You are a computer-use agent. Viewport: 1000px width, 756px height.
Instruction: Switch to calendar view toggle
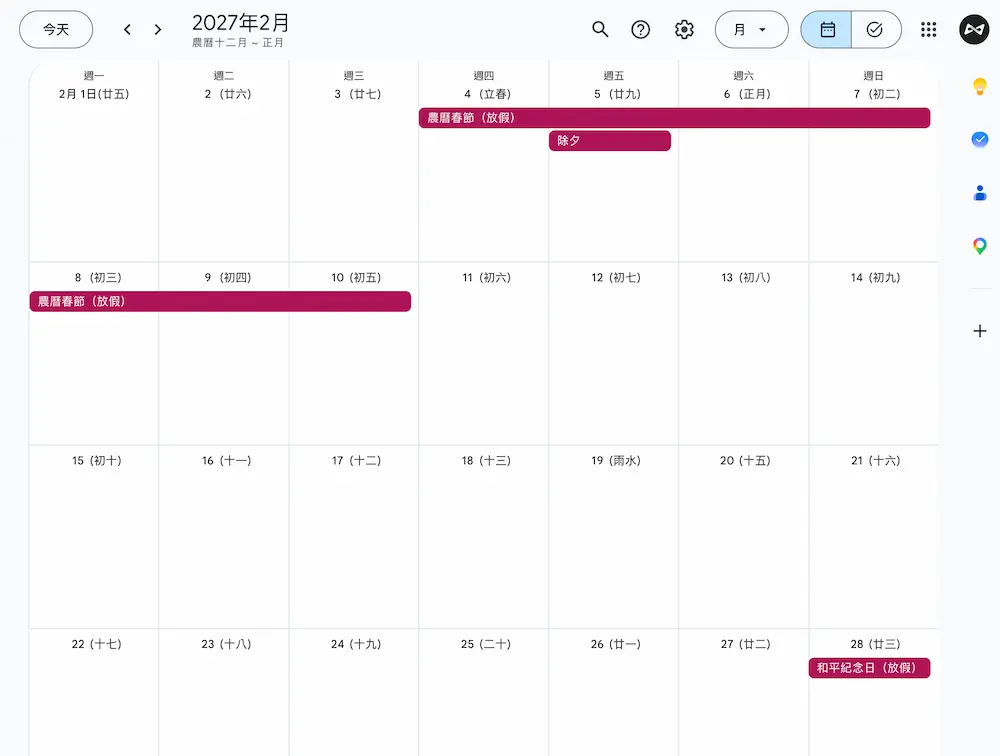pyautogui.click(x=827, y=29)
